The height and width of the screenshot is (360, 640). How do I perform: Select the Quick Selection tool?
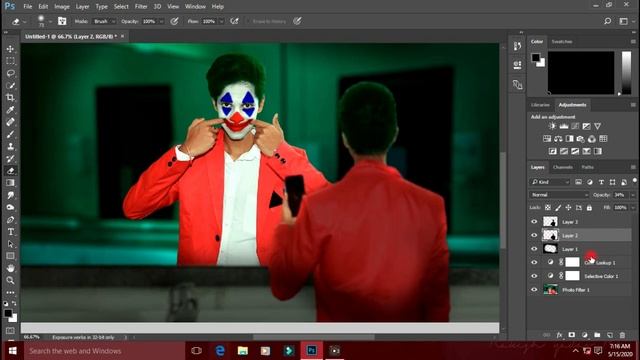pyautogui.click(x=11, y=85)
